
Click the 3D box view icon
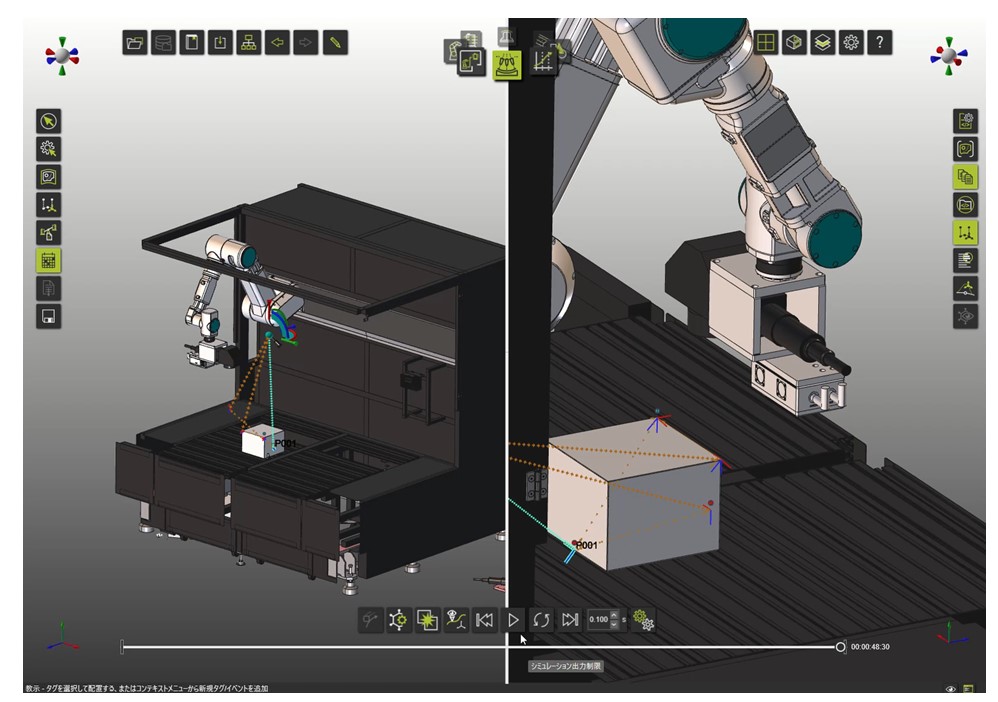pos(794,43)
